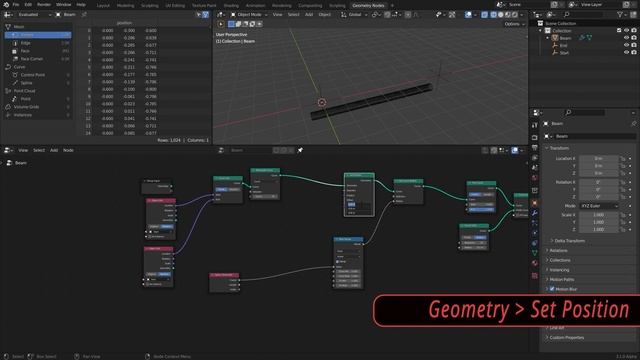The image size is (640, 360).
Task: Open the outliner filter dropdown
Action: (622, 15)
